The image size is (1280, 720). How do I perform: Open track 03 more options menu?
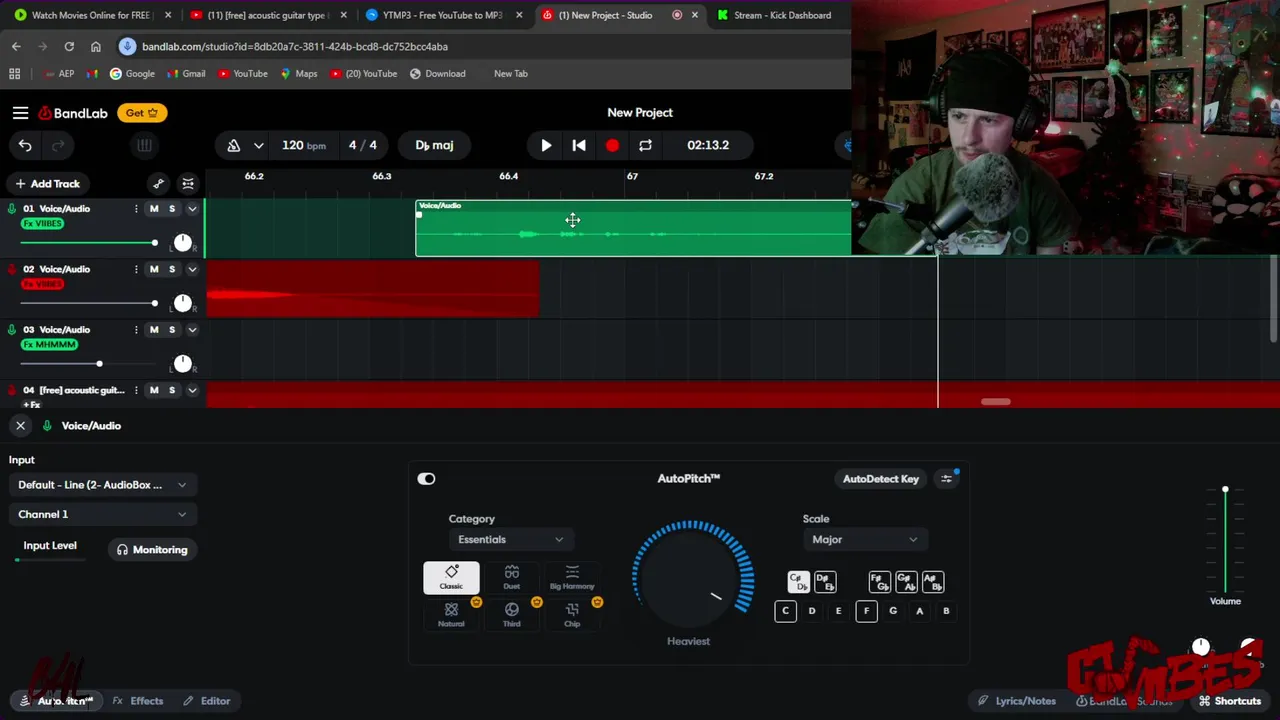coord(136,330)
